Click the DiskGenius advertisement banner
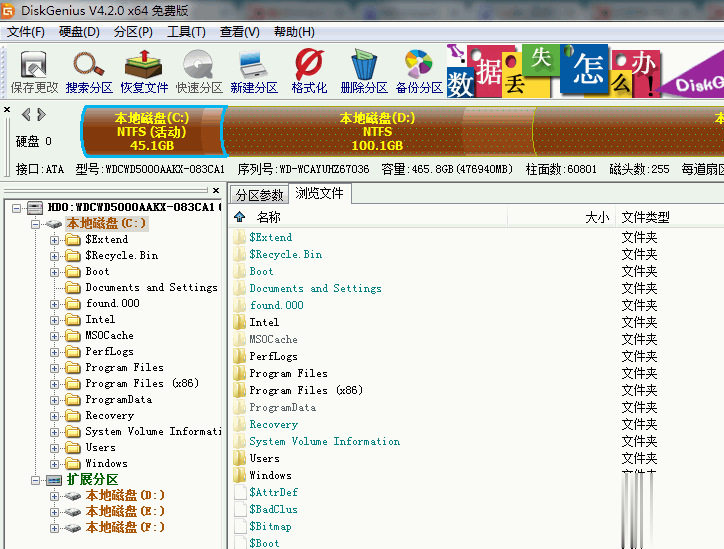 [x=585, y=71]
